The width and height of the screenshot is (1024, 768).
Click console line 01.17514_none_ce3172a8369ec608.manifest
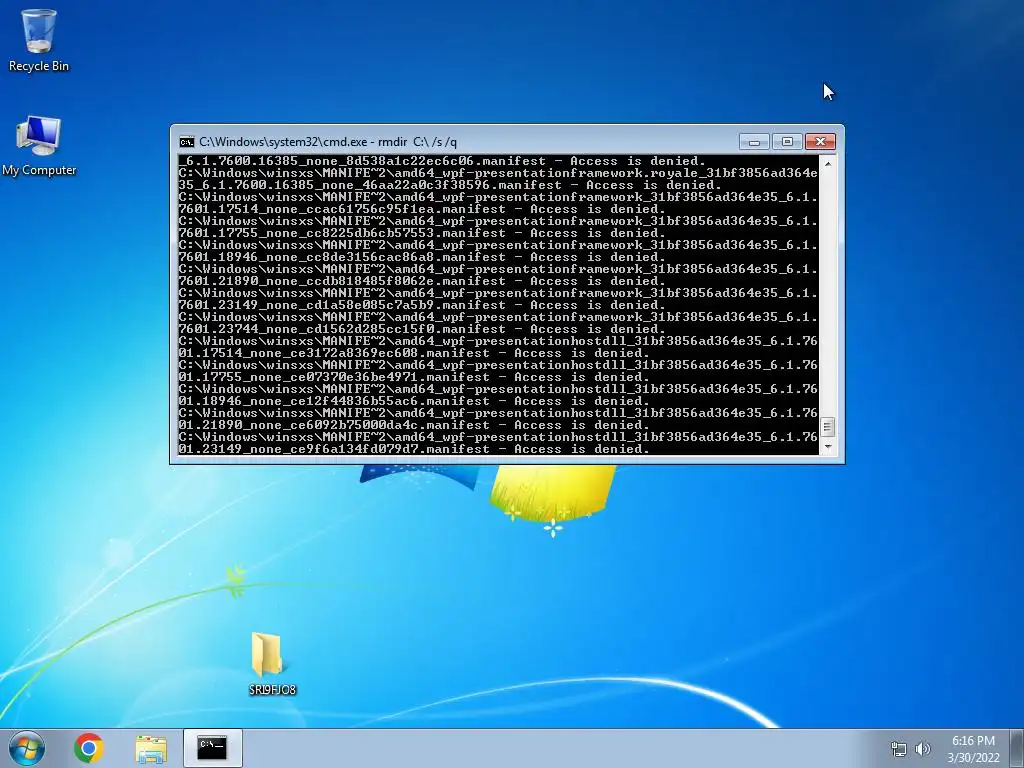(413, 353)
